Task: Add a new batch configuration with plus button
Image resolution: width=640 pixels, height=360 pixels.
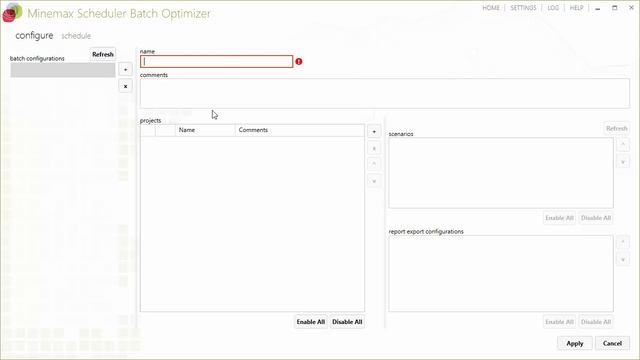Action: (125, 70)
